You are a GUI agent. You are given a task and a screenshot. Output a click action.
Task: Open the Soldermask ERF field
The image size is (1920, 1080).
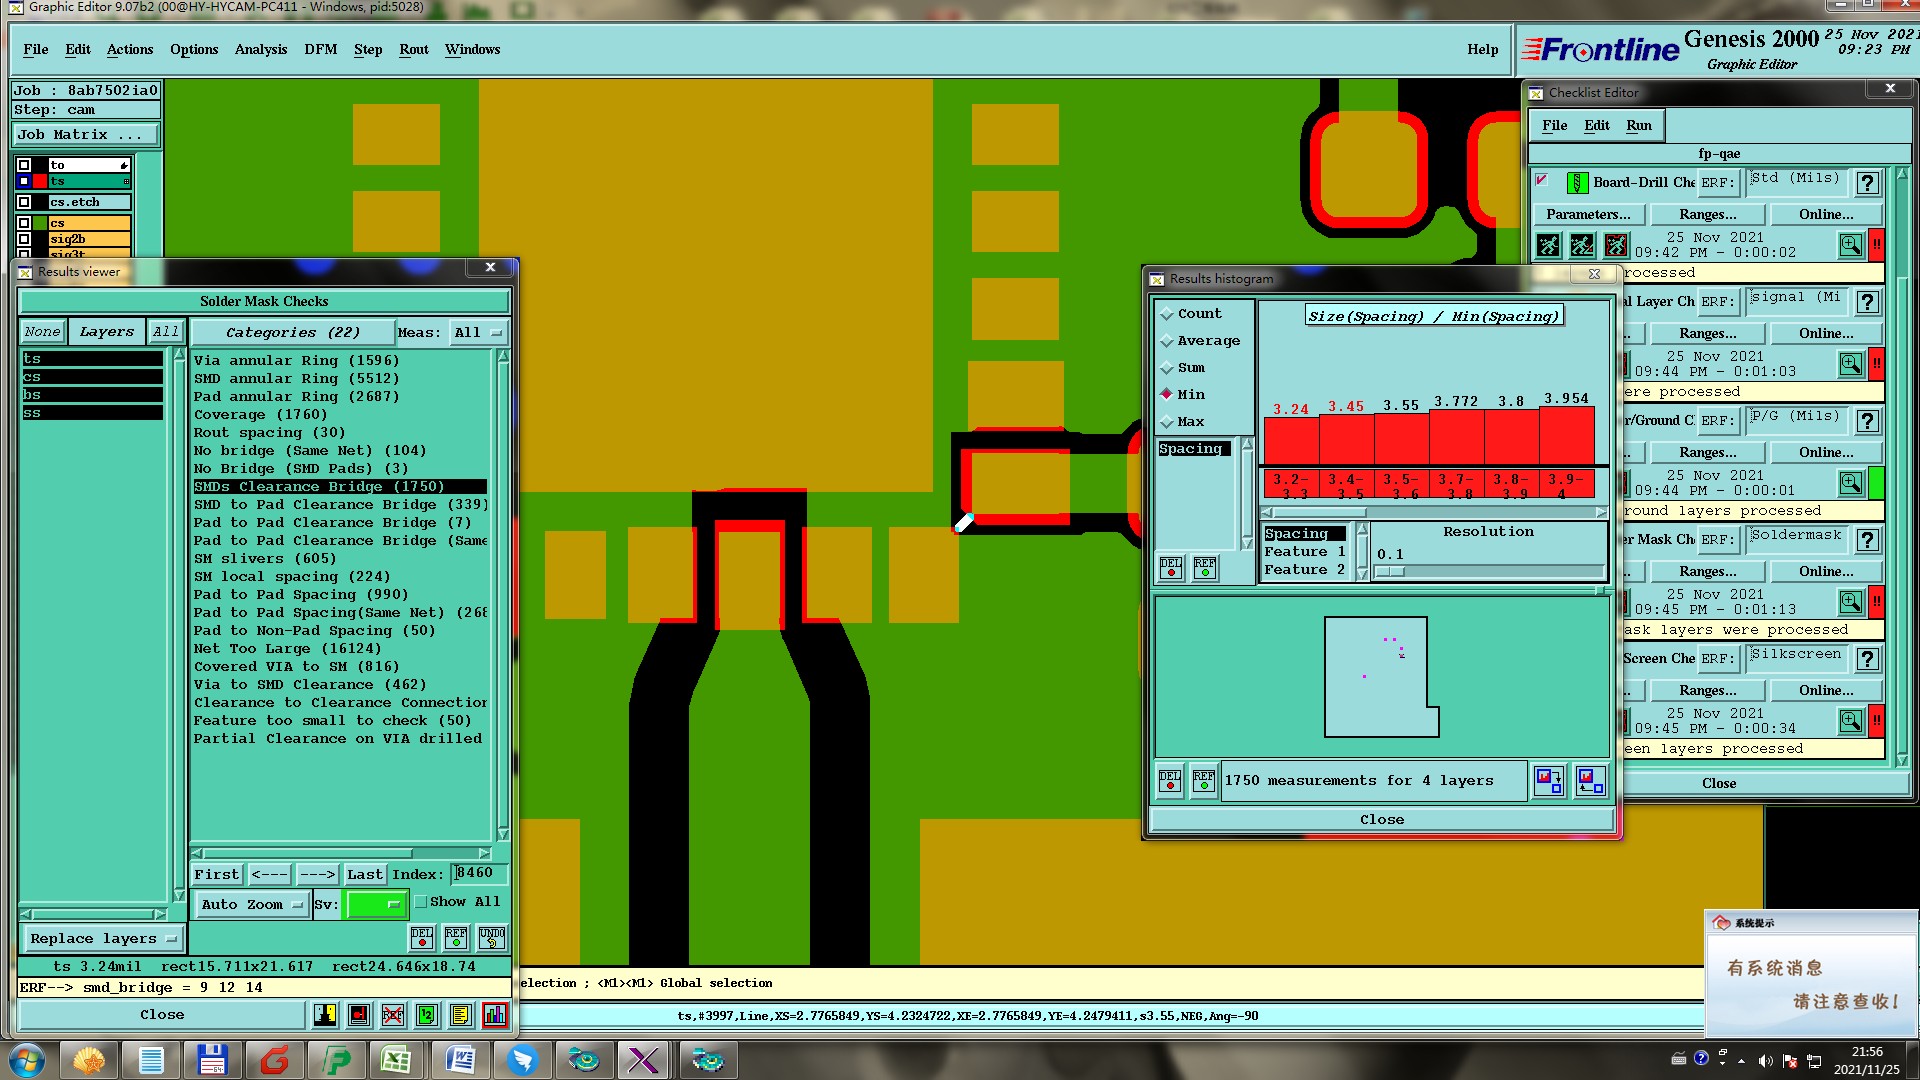click(1795, 538)
